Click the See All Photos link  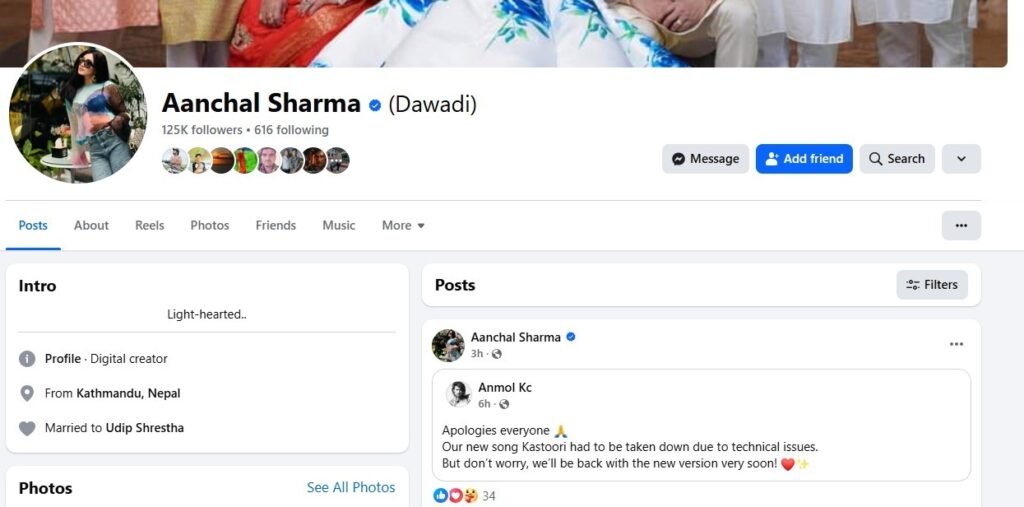[x=351, y=487]
